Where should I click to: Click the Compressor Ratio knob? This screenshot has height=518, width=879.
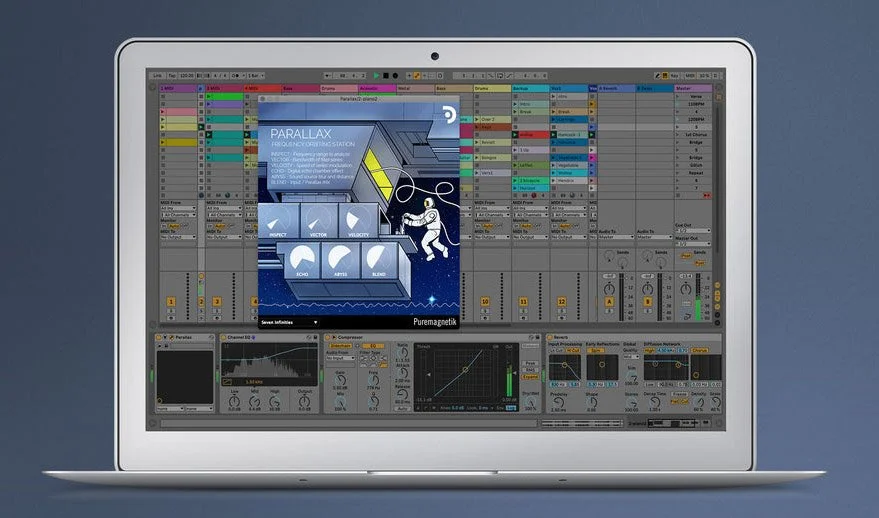pos(403,353)
